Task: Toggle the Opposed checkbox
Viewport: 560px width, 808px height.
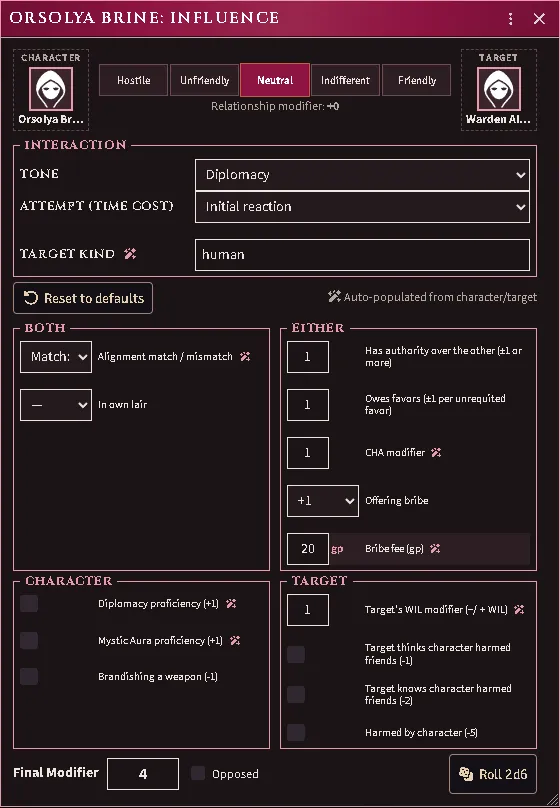Action: [198, 773]
